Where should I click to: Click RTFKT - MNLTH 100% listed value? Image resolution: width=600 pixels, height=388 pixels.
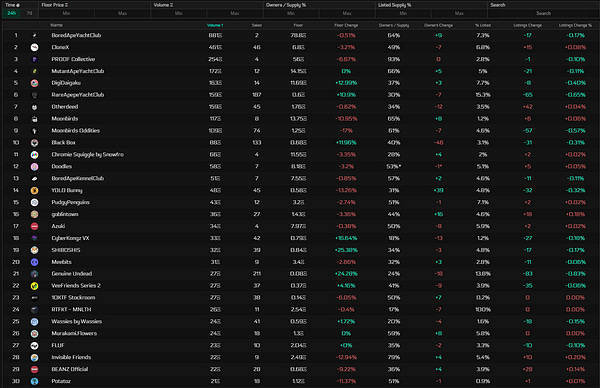[x=483, y=310]
